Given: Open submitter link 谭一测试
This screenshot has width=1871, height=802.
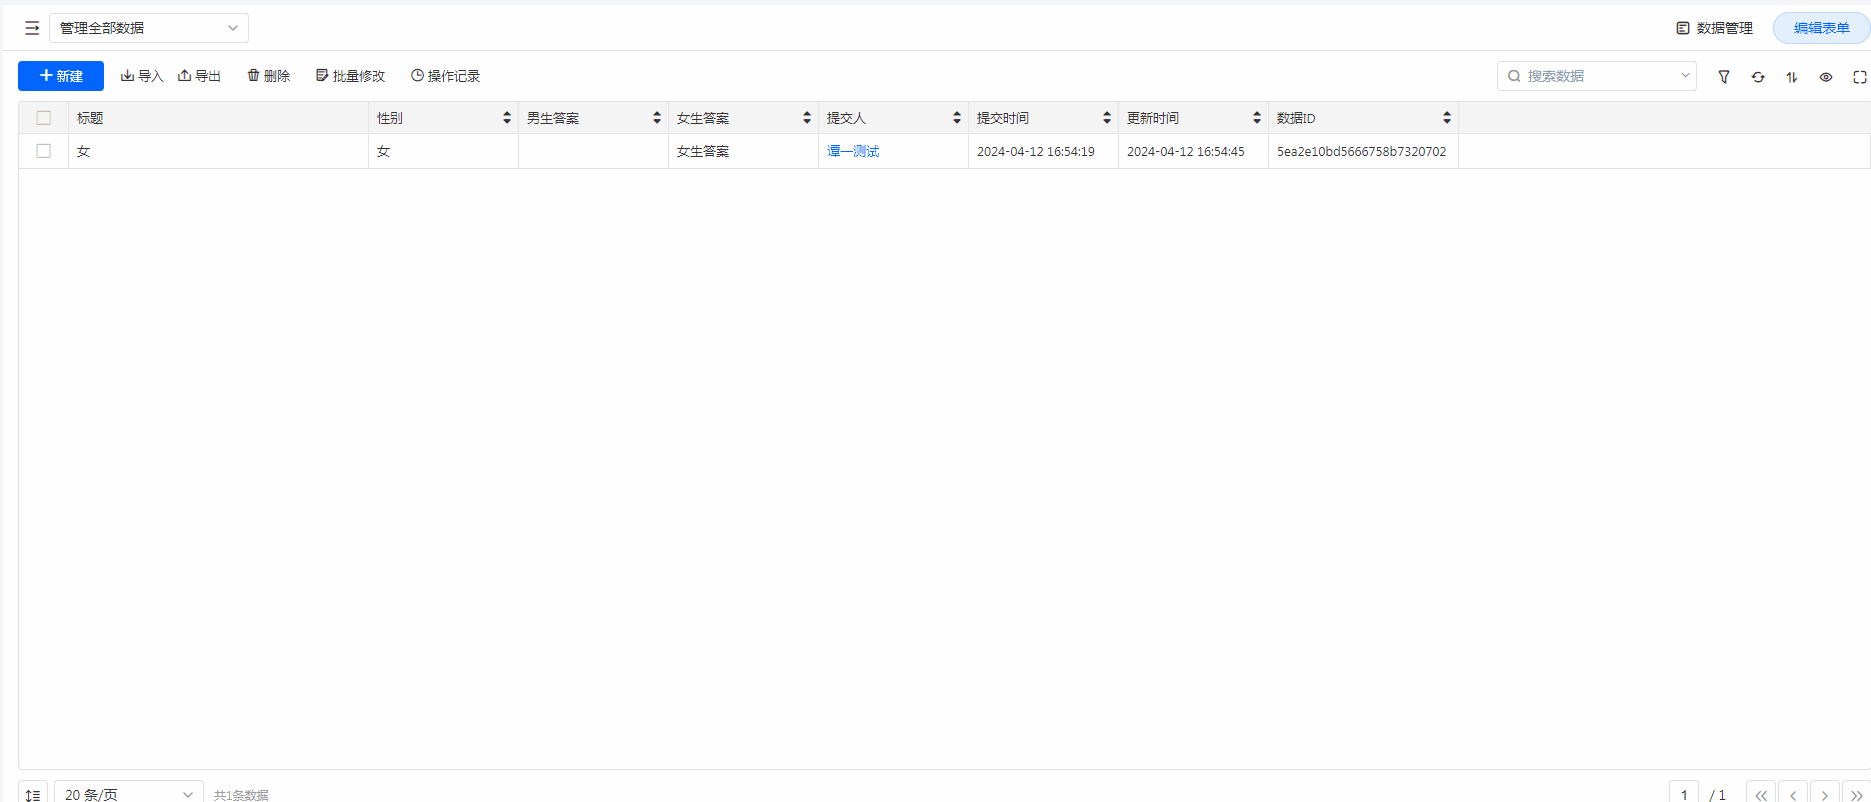Looking at the screenshot, I should 853,151.
